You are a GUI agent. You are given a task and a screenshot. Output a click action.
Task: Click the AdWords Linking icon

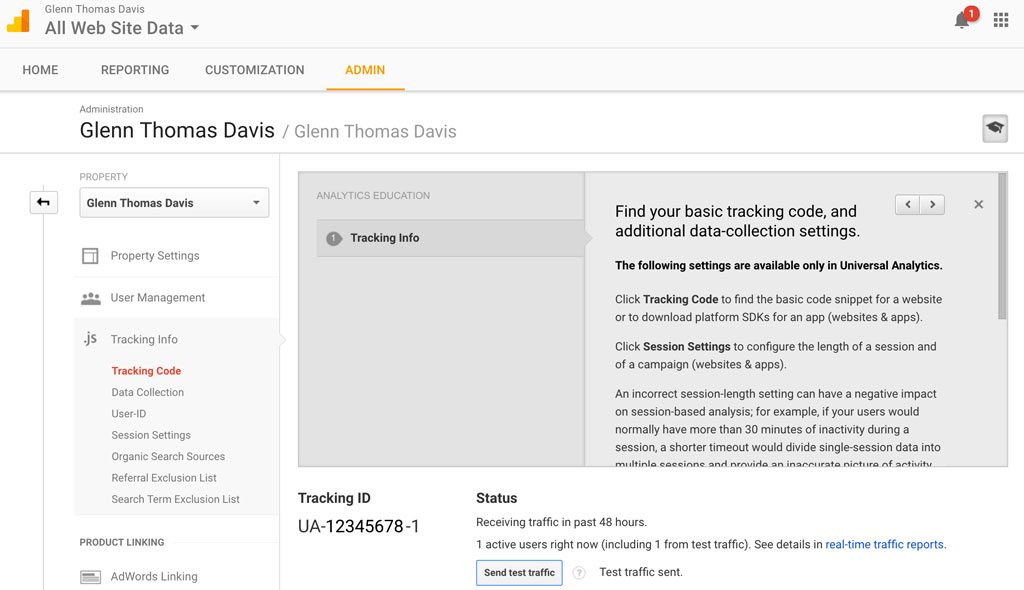[90, 577]
